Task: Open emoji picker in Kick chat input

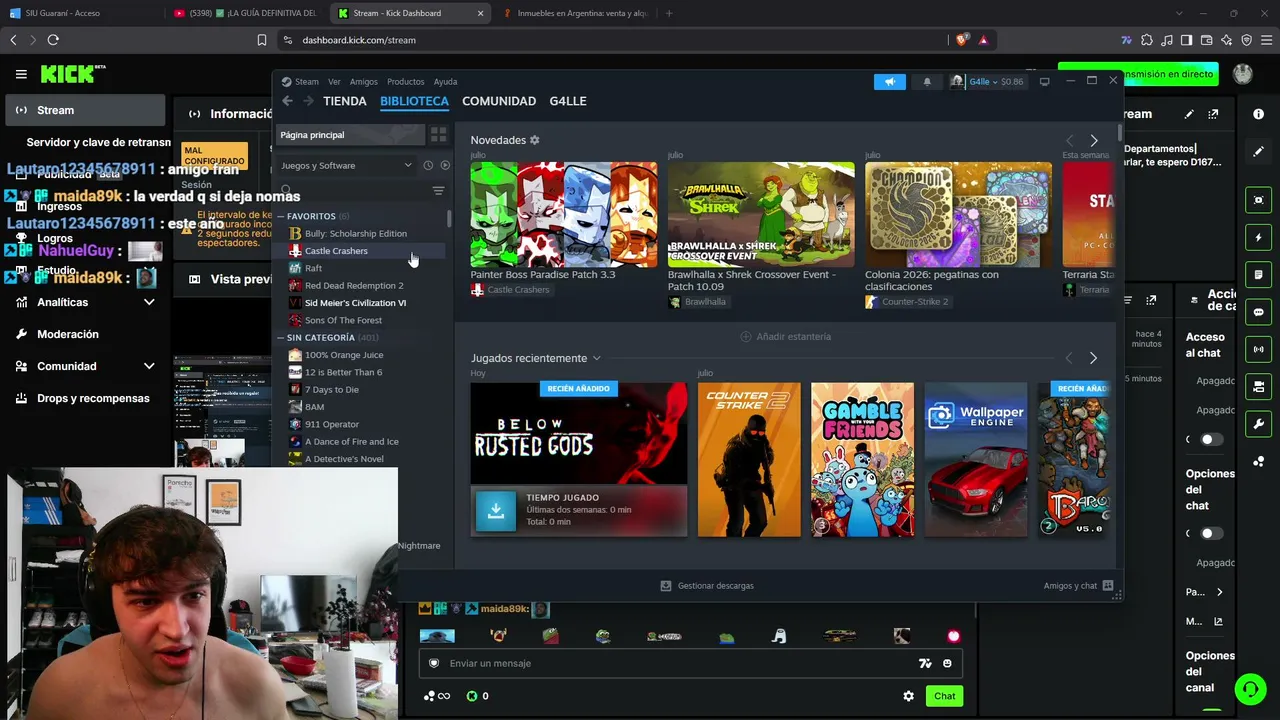Action: click(x=947, y=663)
